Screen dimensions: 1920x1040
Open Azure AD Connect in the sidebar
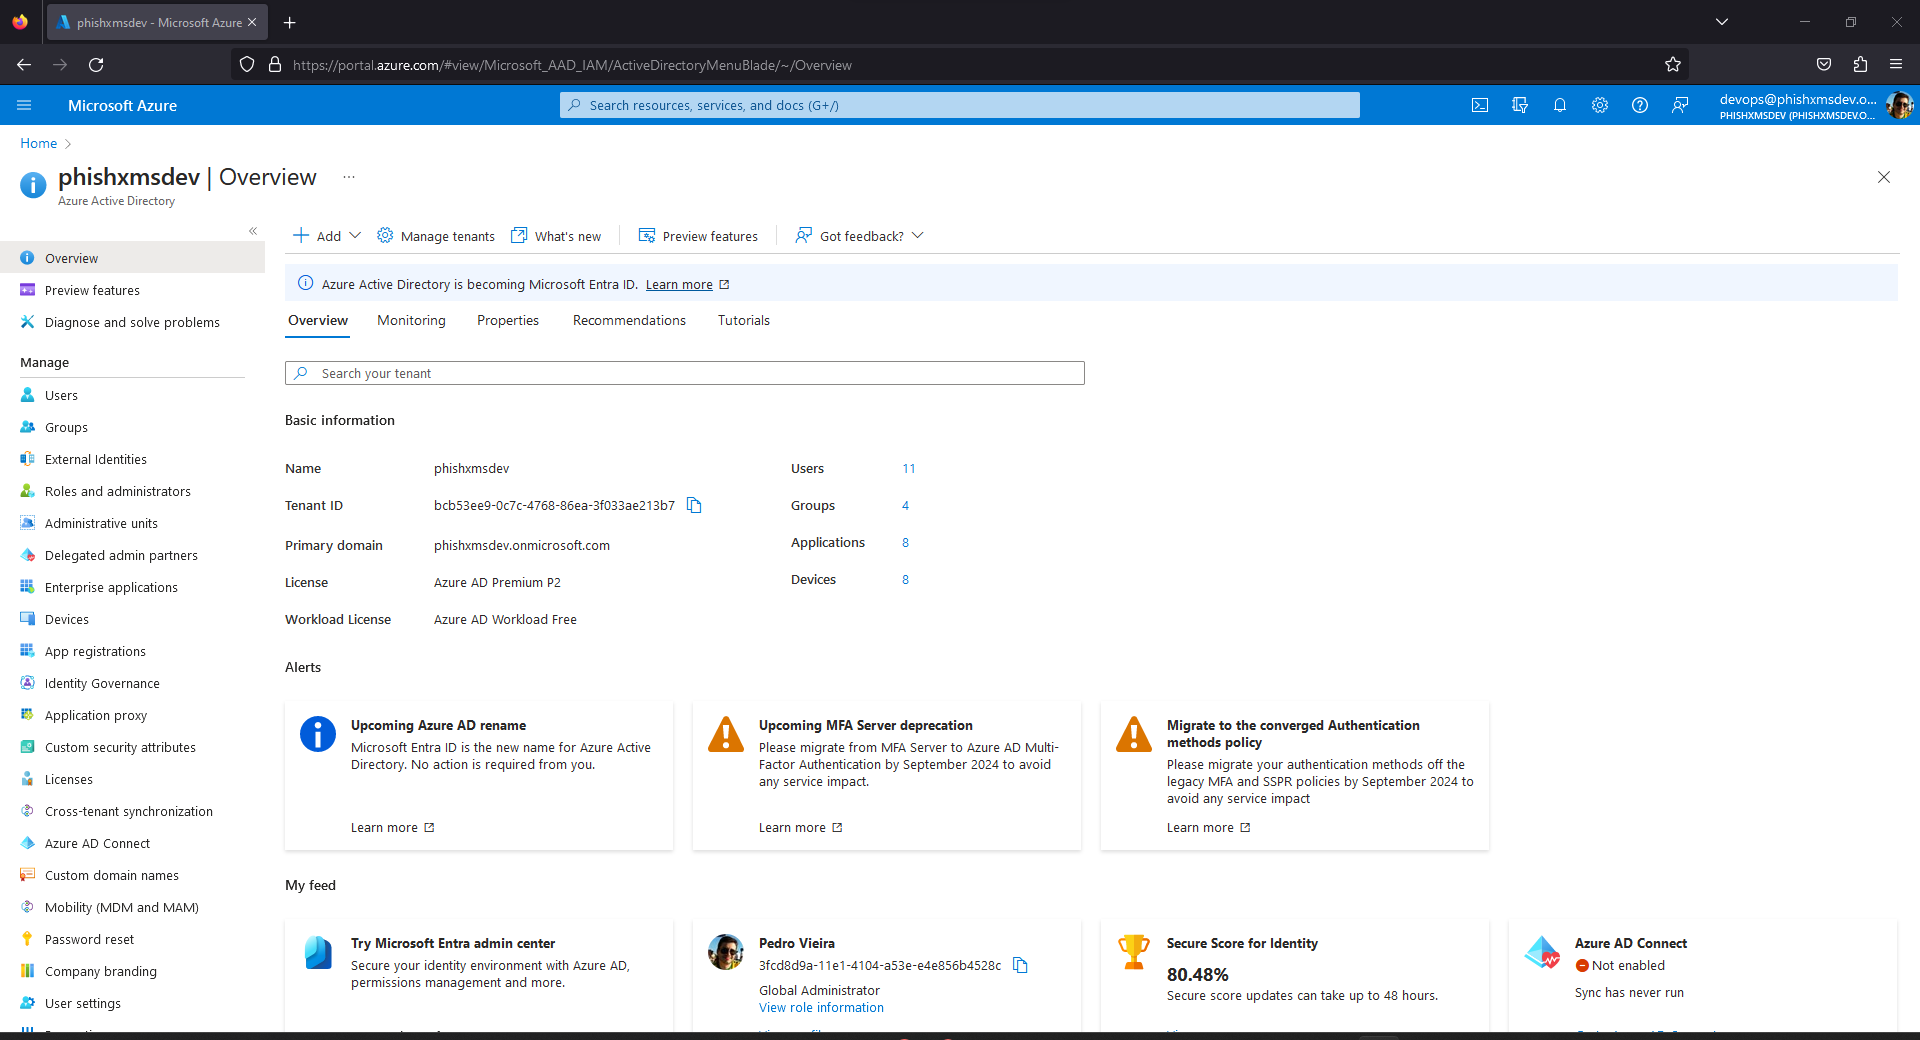coord(132,843)
